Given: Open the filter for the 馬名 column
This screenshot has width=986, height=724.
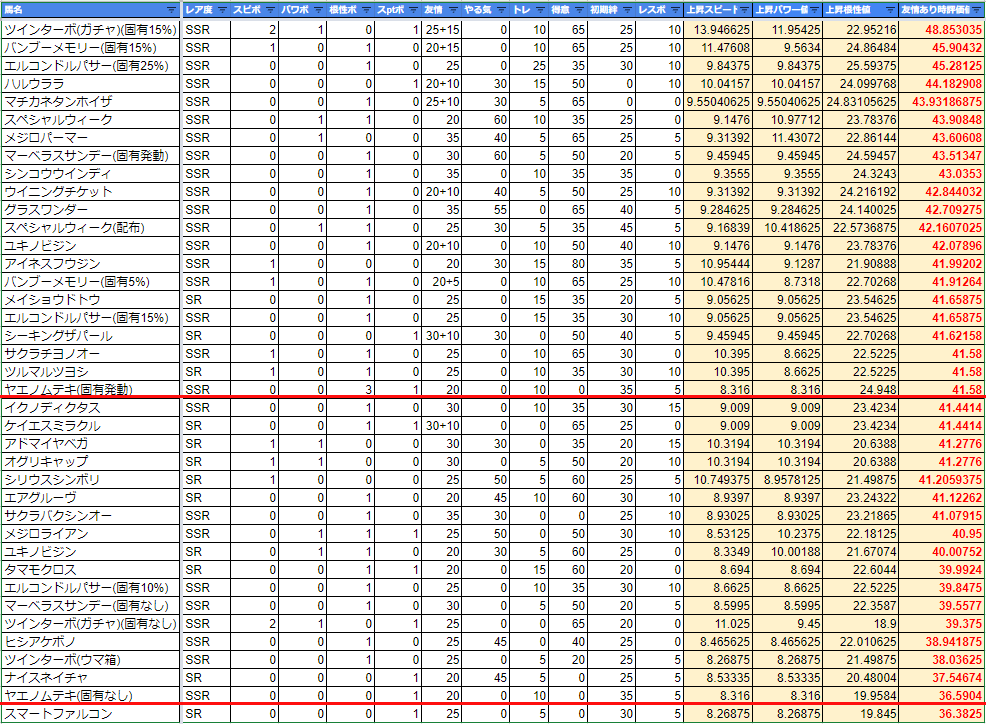Looking at the screenshot, I should pos(171,10).
